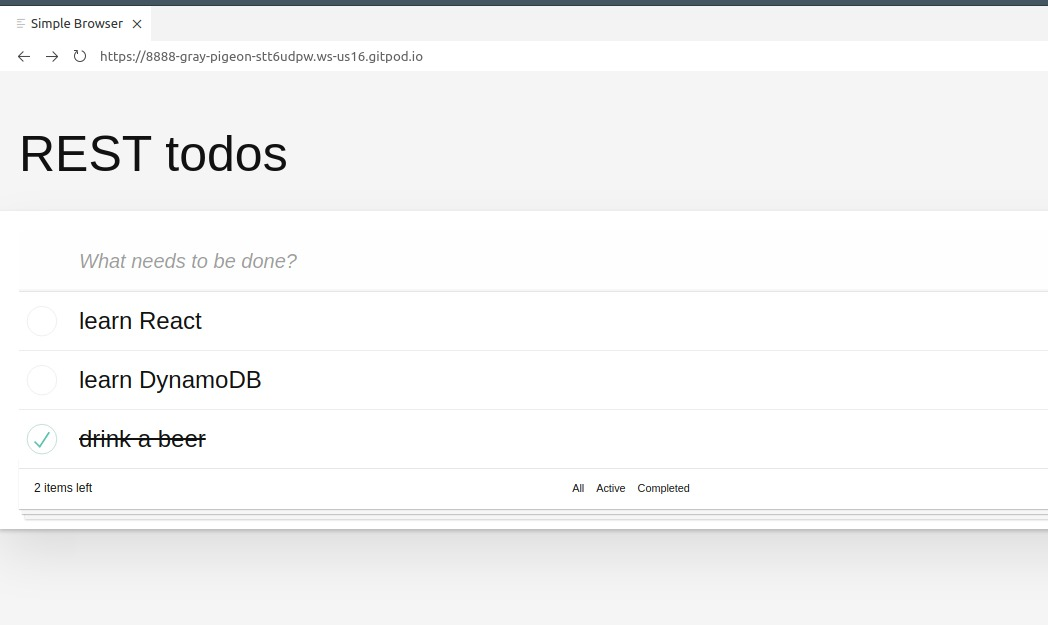Image resolution: width=1048 pixels, height=625 pixels.
Task: Reload the REST todos page
Action: click(79, 56)
